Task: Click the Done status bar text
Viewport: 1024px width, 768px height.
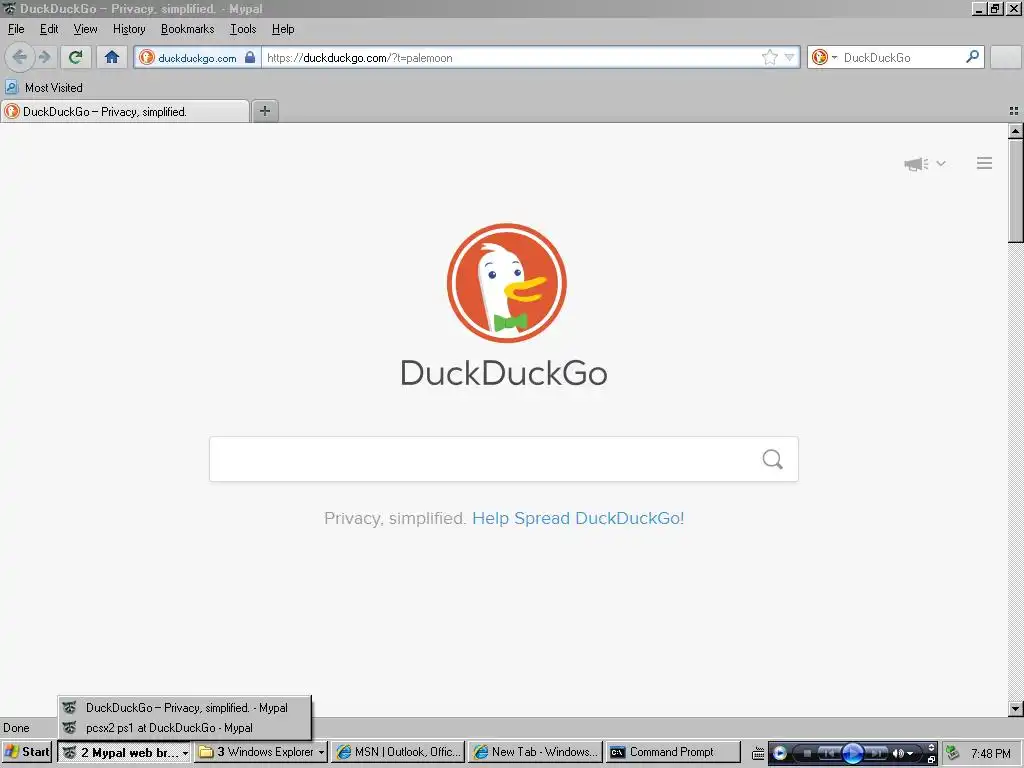Action: pyautogui.click(x=16, y=728)
